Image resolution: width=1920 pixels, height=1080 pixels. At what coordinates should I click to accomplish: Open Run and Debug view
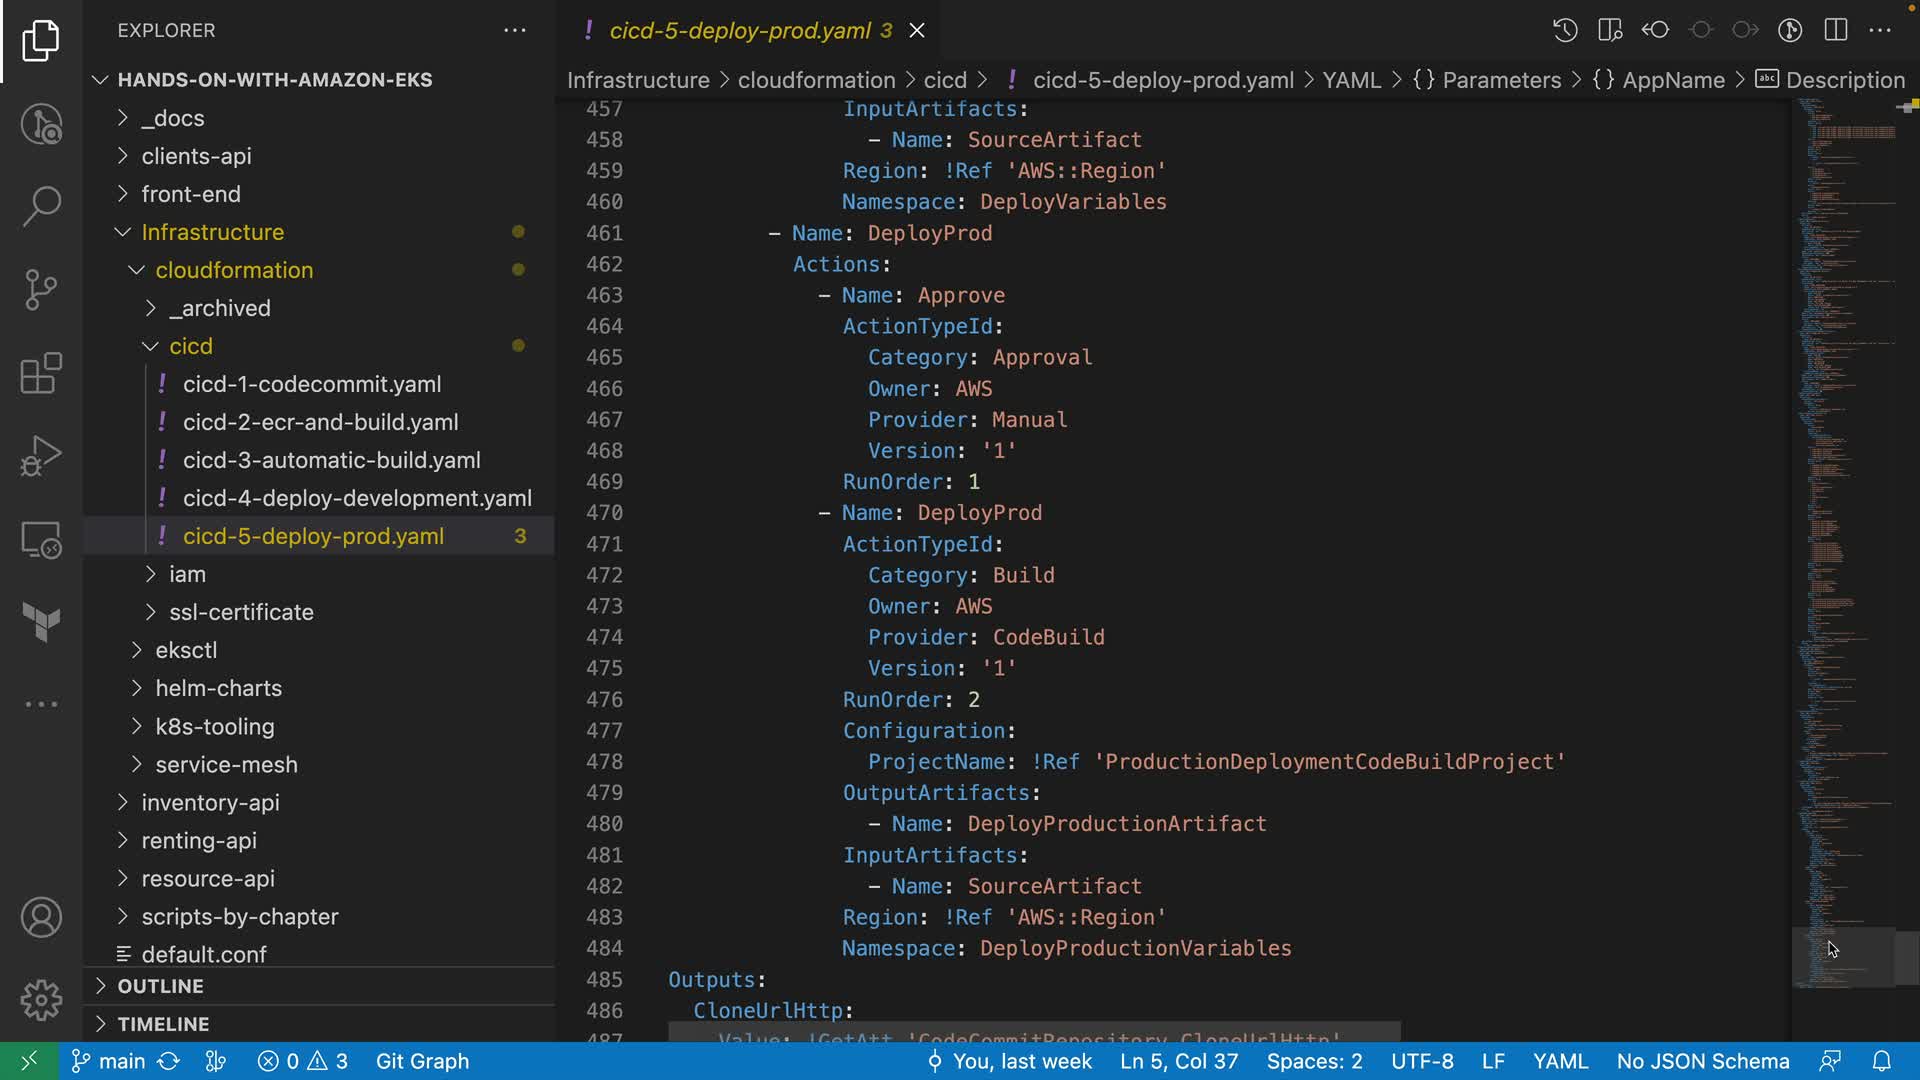pos(41,456)
